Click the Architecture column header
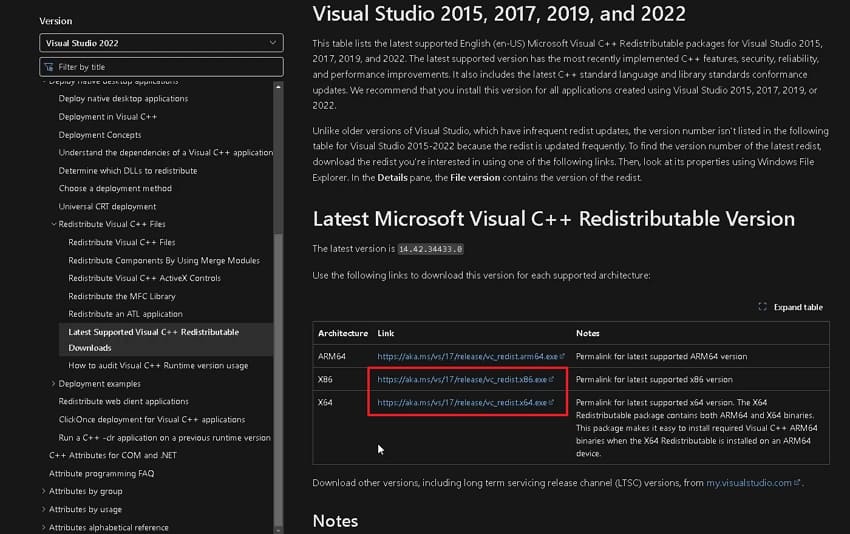 click(x=343, y=333)
